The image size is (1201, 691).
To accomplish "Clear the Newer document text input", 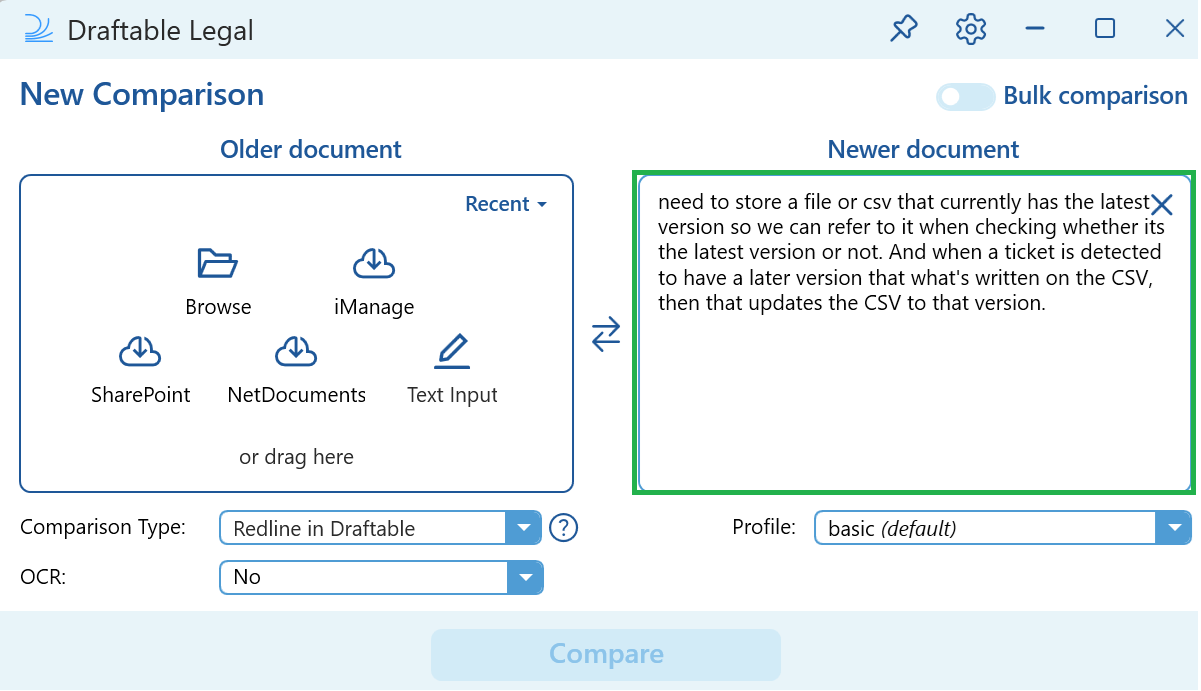I will [x=1162, y=204].
